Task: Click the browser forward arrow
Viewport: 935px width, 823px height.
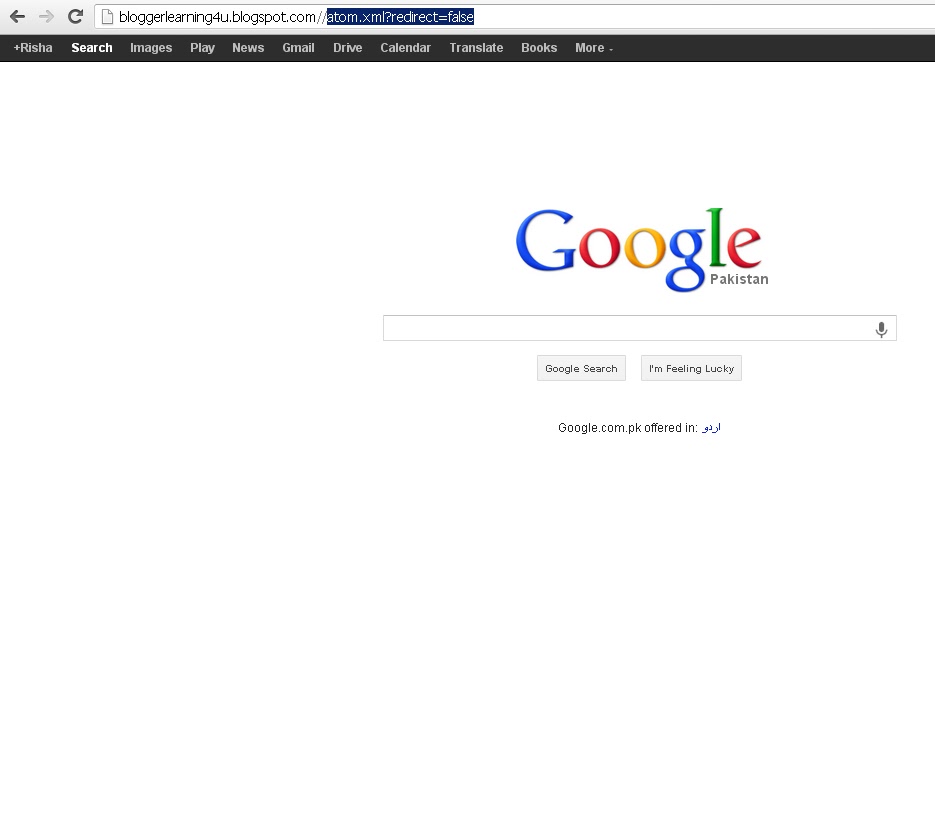Action: click(x=46, y=17)
